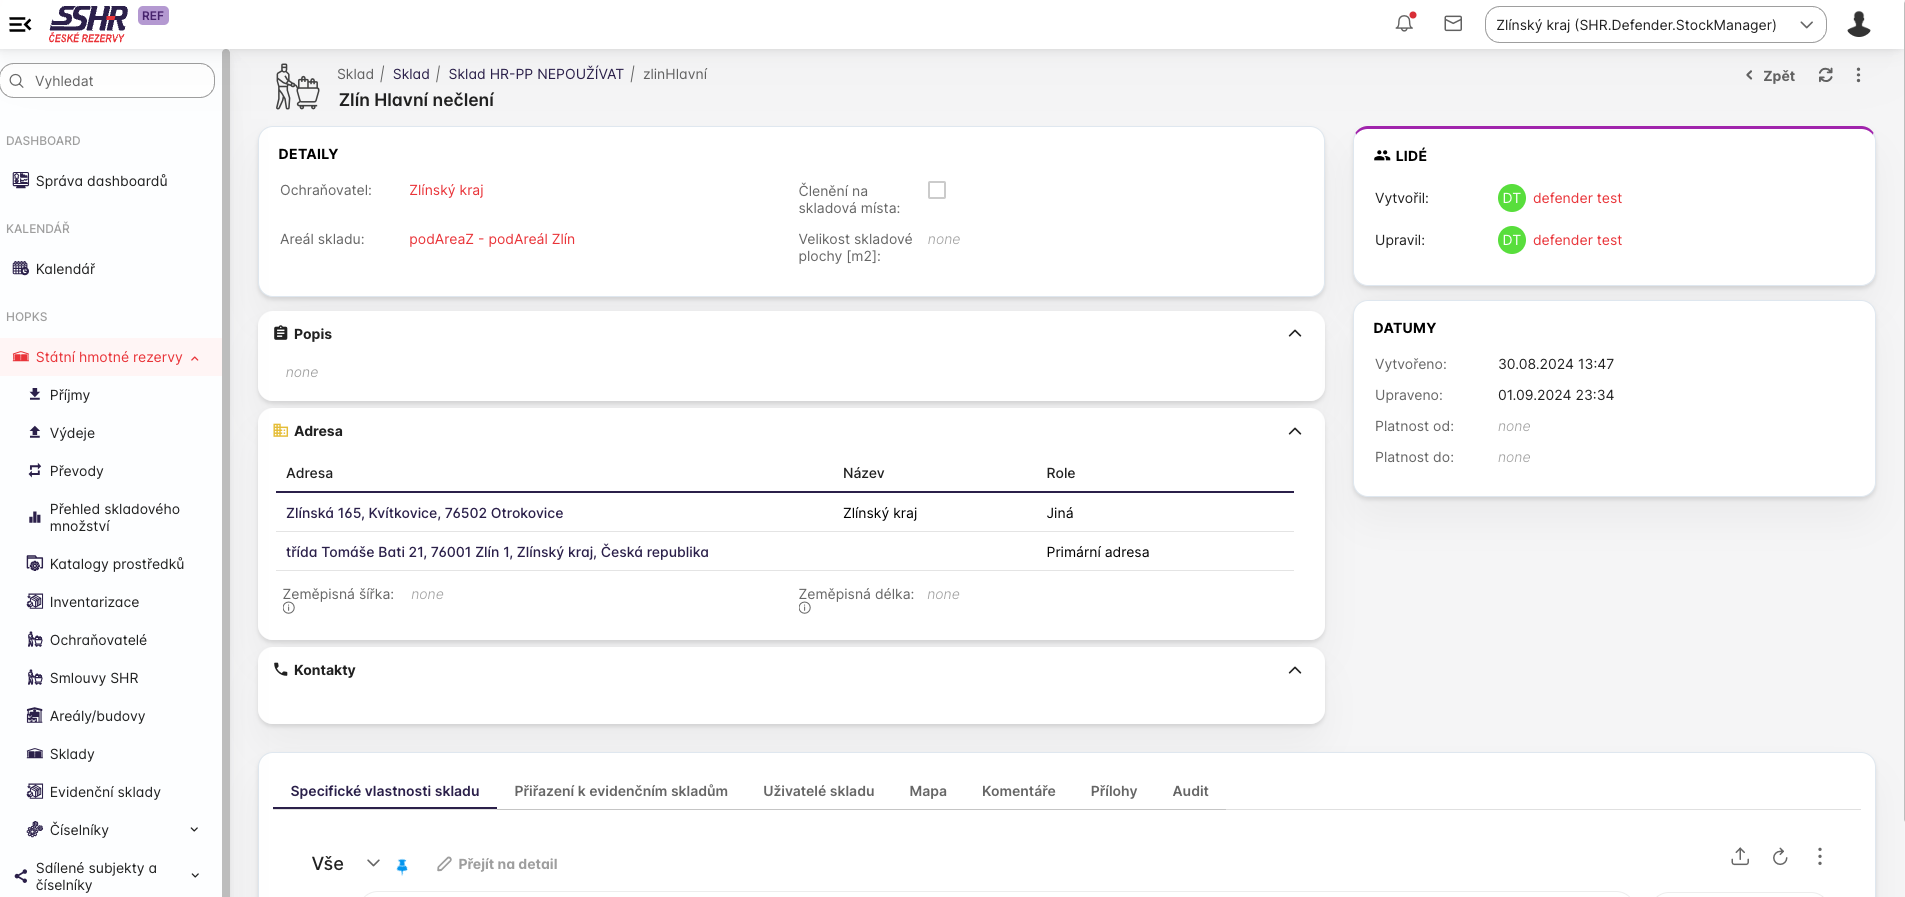This screenshot has width=1905, height=897.
Task: Collapse the Popis section
Action: [1295, 334]
